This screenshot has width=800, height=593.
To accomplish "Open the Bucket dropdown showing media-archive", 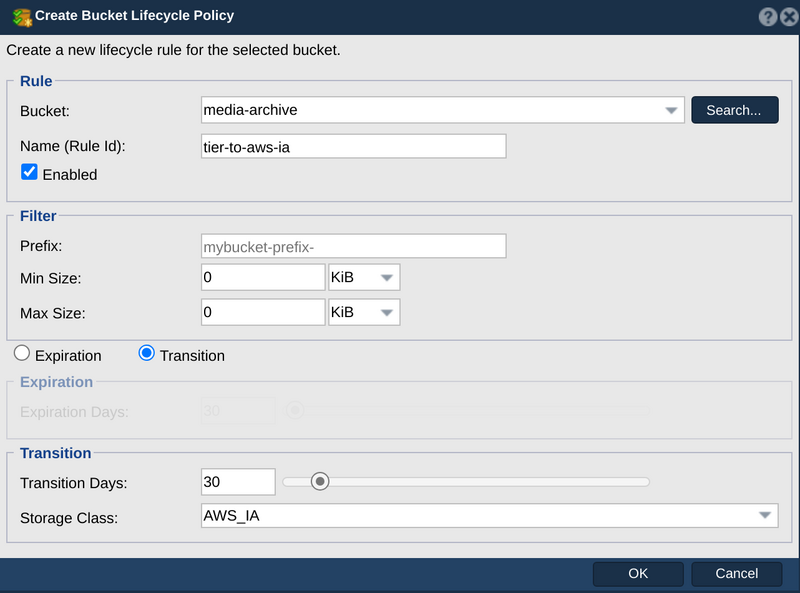I will coord(442,110).
